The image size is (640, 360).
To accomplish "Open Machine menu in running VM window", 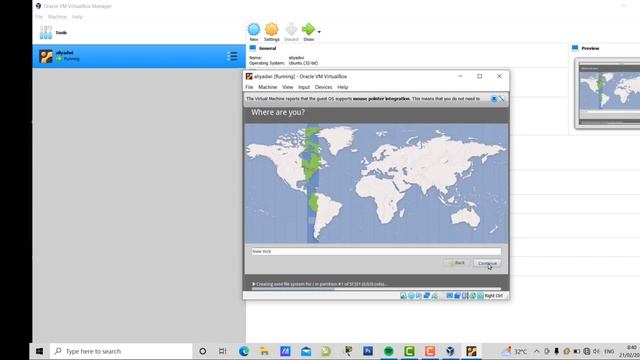I will click(267, 87).
